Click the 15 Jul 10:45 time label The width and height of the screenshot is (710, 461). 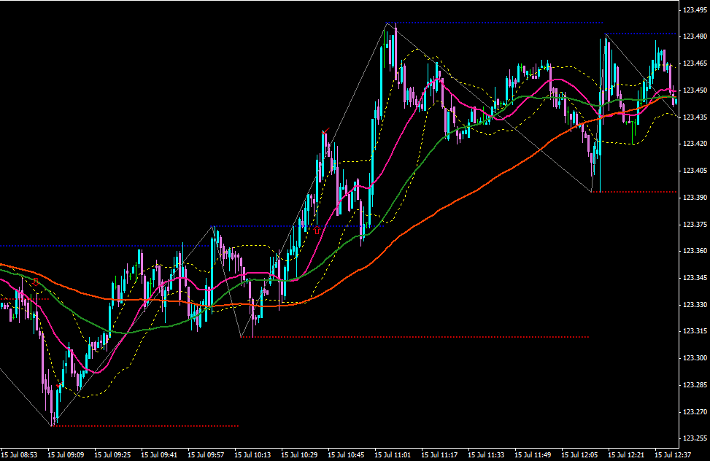coord(346,454)
